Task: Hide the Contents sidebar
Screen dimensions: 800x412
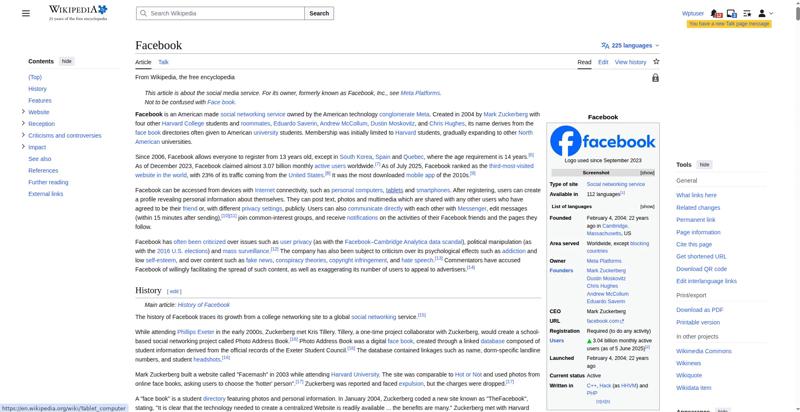Action: point(67,61)
